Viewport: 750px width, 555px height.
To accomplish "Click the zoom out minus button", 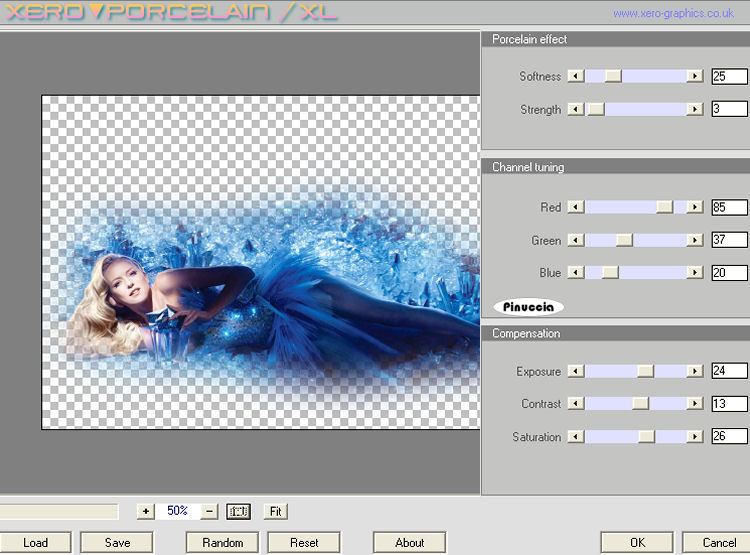I will [x=209, y=511].
